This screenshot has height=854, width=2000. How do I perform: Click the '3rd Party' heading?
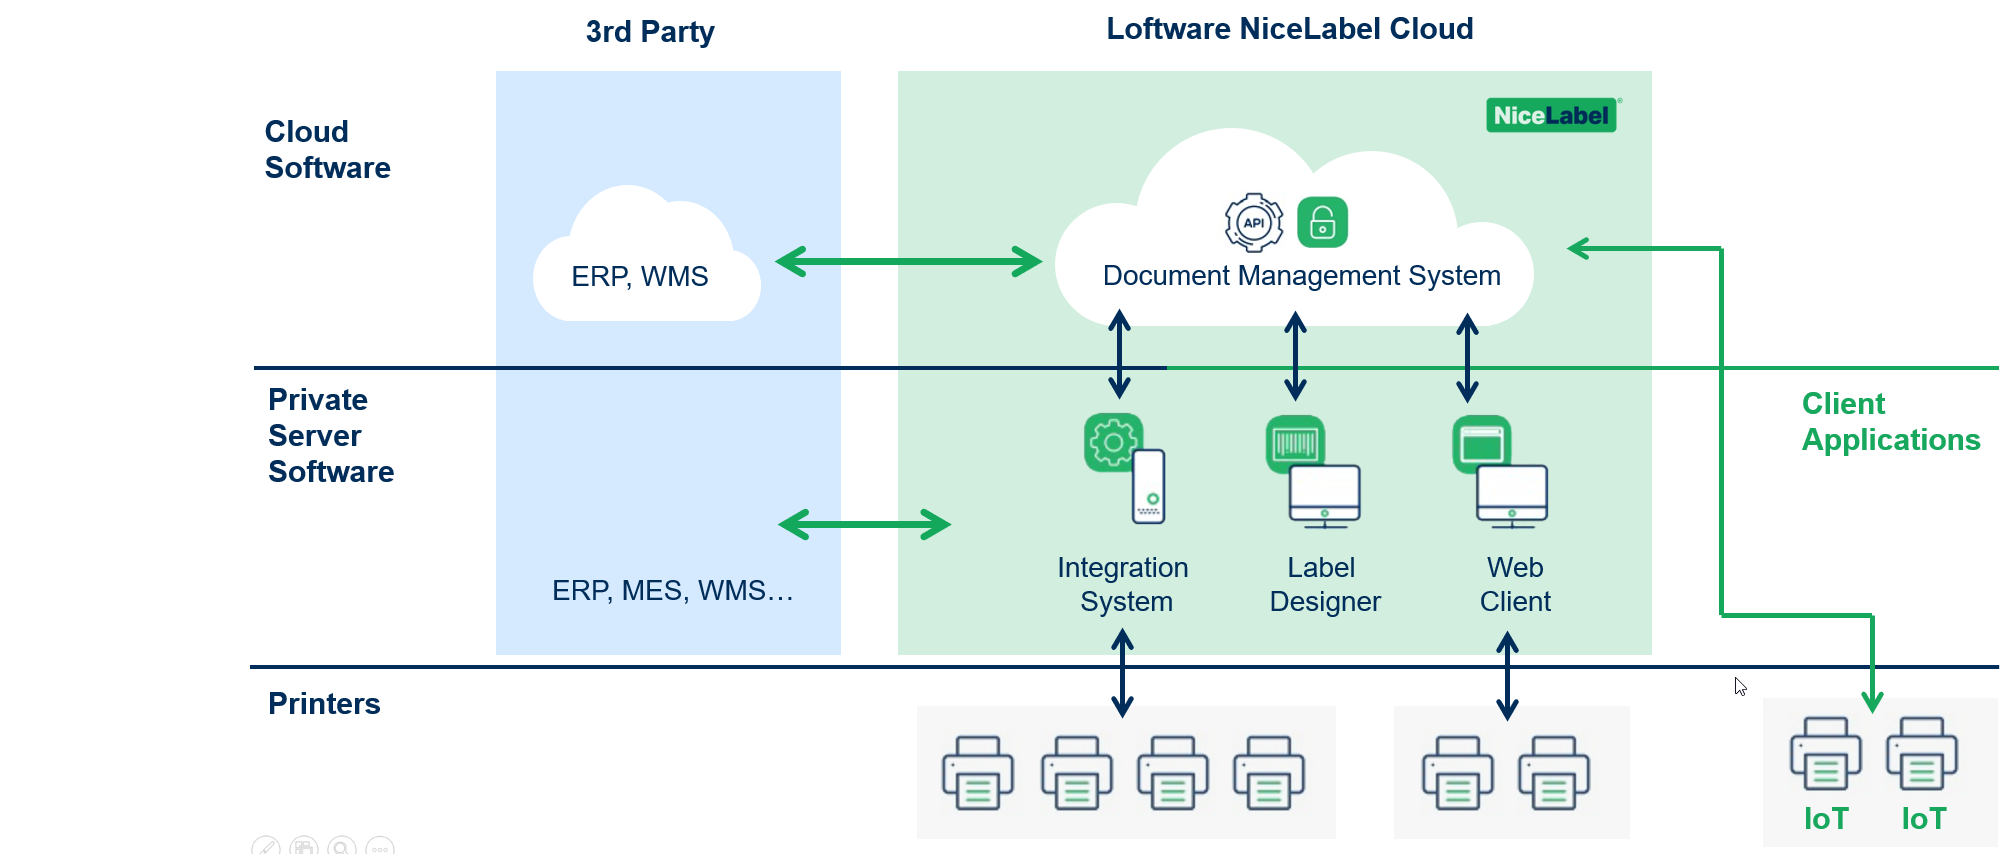click(x=650, y=32)
